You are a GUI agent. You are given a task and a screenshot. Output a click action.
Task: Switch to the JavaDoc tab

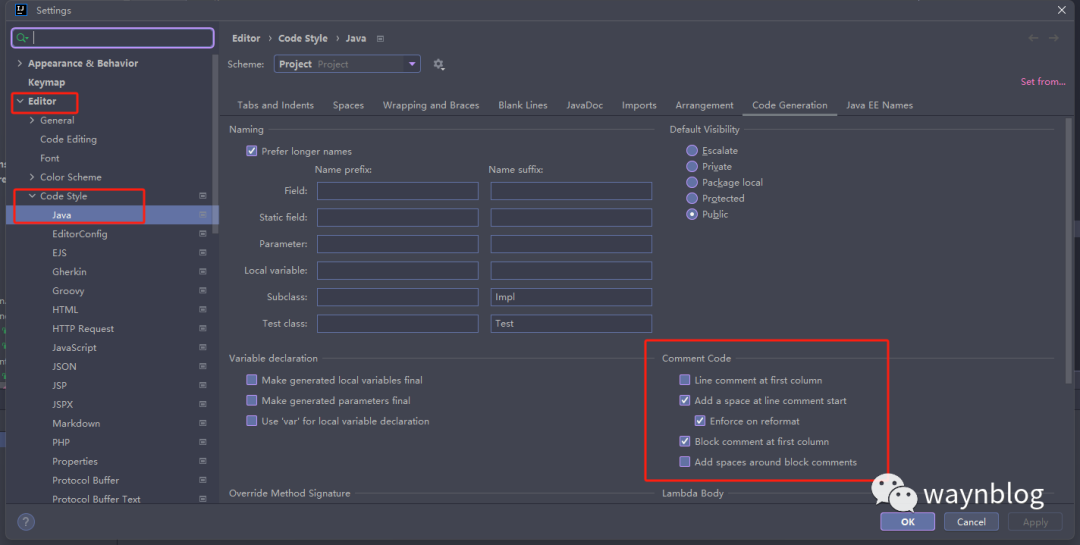585,105
